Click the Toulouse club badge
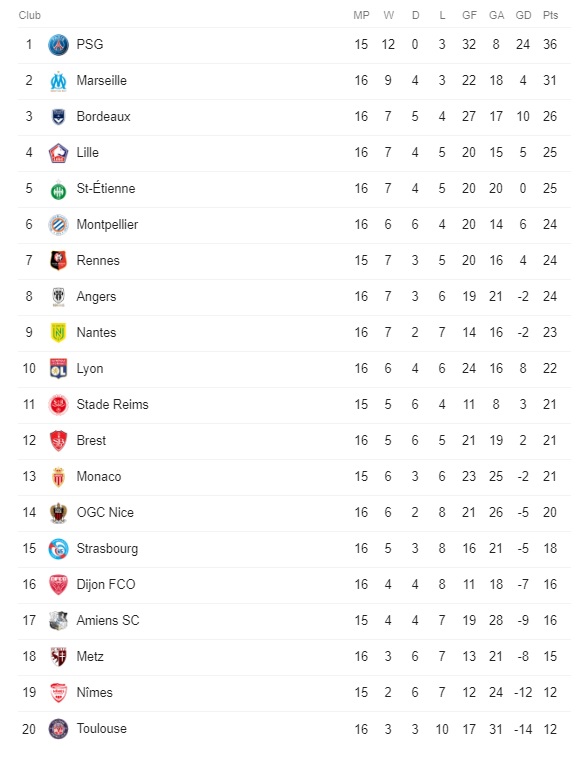 (x=58, y=729)
